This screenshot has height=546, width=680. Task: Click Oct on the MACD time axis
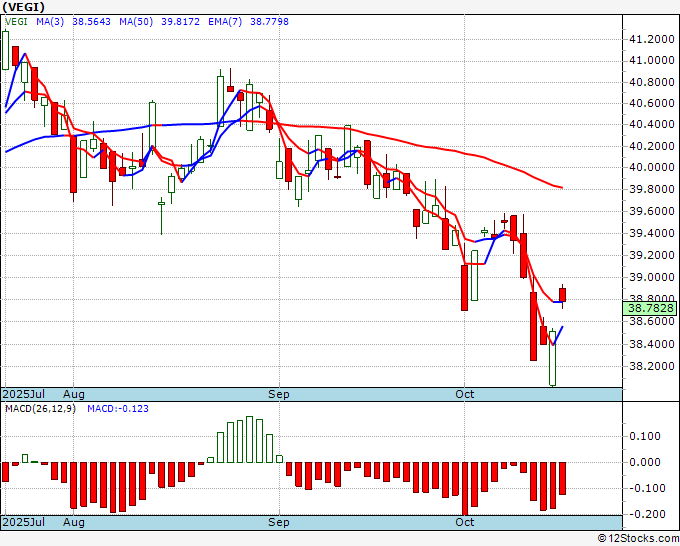[x=464, y=522]
